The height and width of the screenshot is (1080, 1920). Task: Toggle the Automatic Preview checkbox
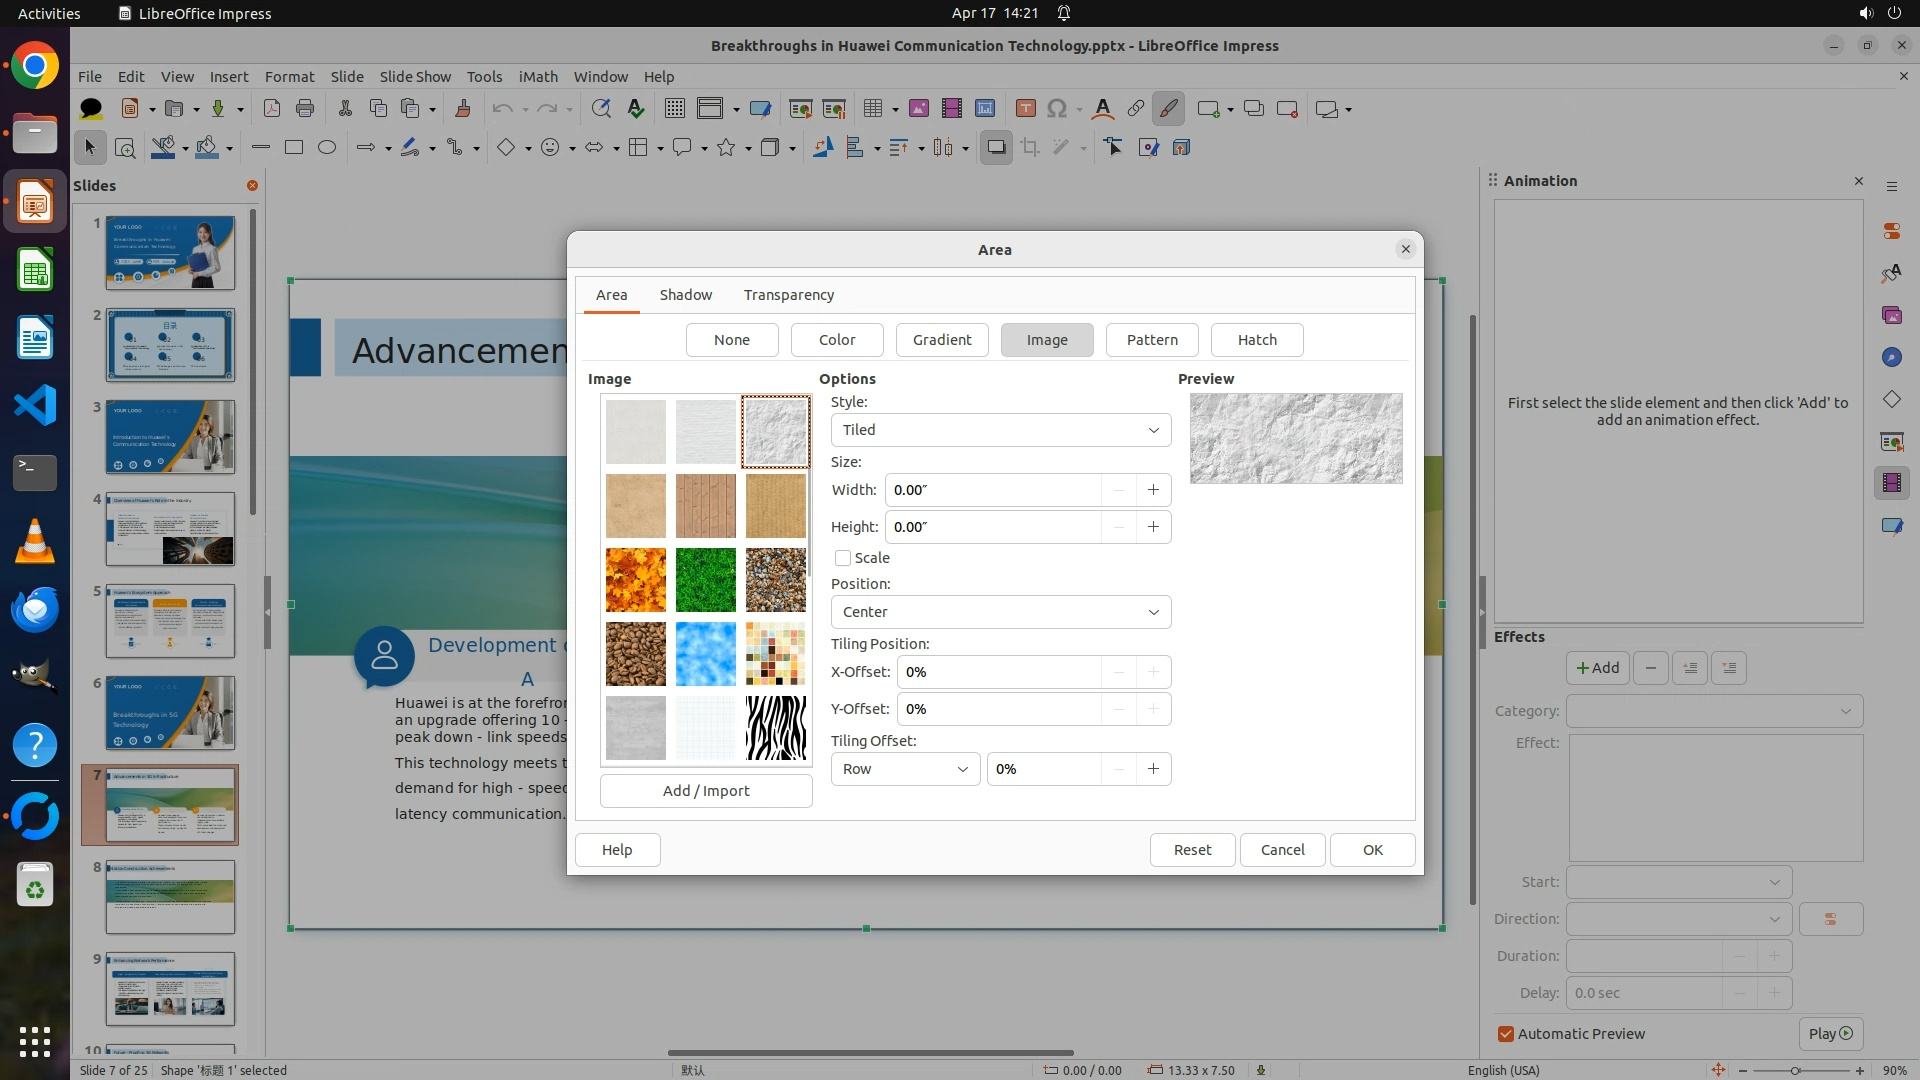1506,1034
